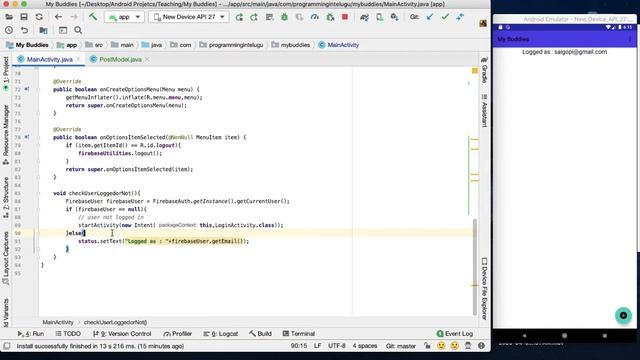640x360 pixels.
Task: Collapse onOptionsItemSelected method fold marker
Action: coord(38,138)
